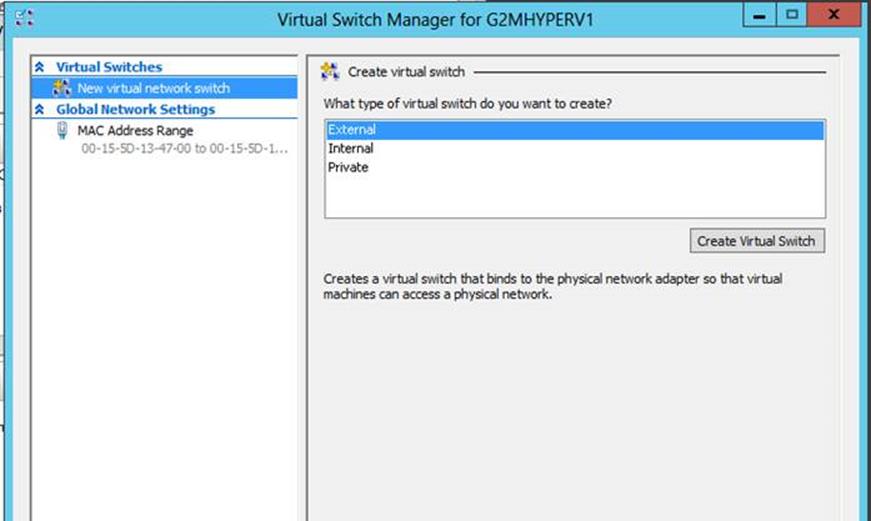
Task: Maximize the Virtual Switch Manager window
Action: click(792, 16)
